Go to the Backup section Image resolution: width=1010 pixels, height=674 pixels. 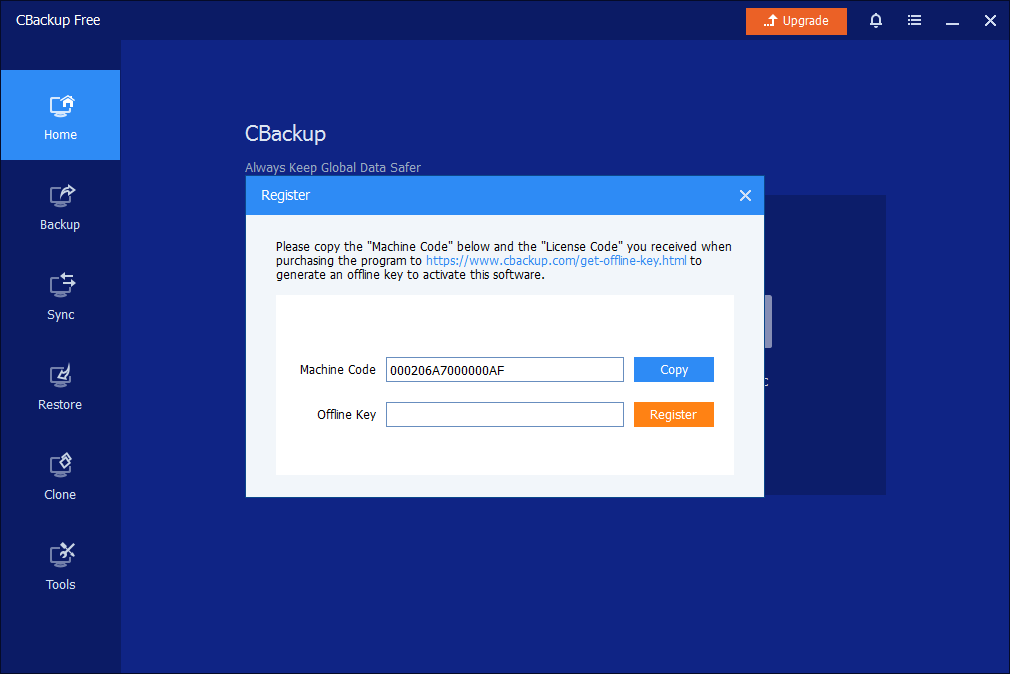(60, 206)
